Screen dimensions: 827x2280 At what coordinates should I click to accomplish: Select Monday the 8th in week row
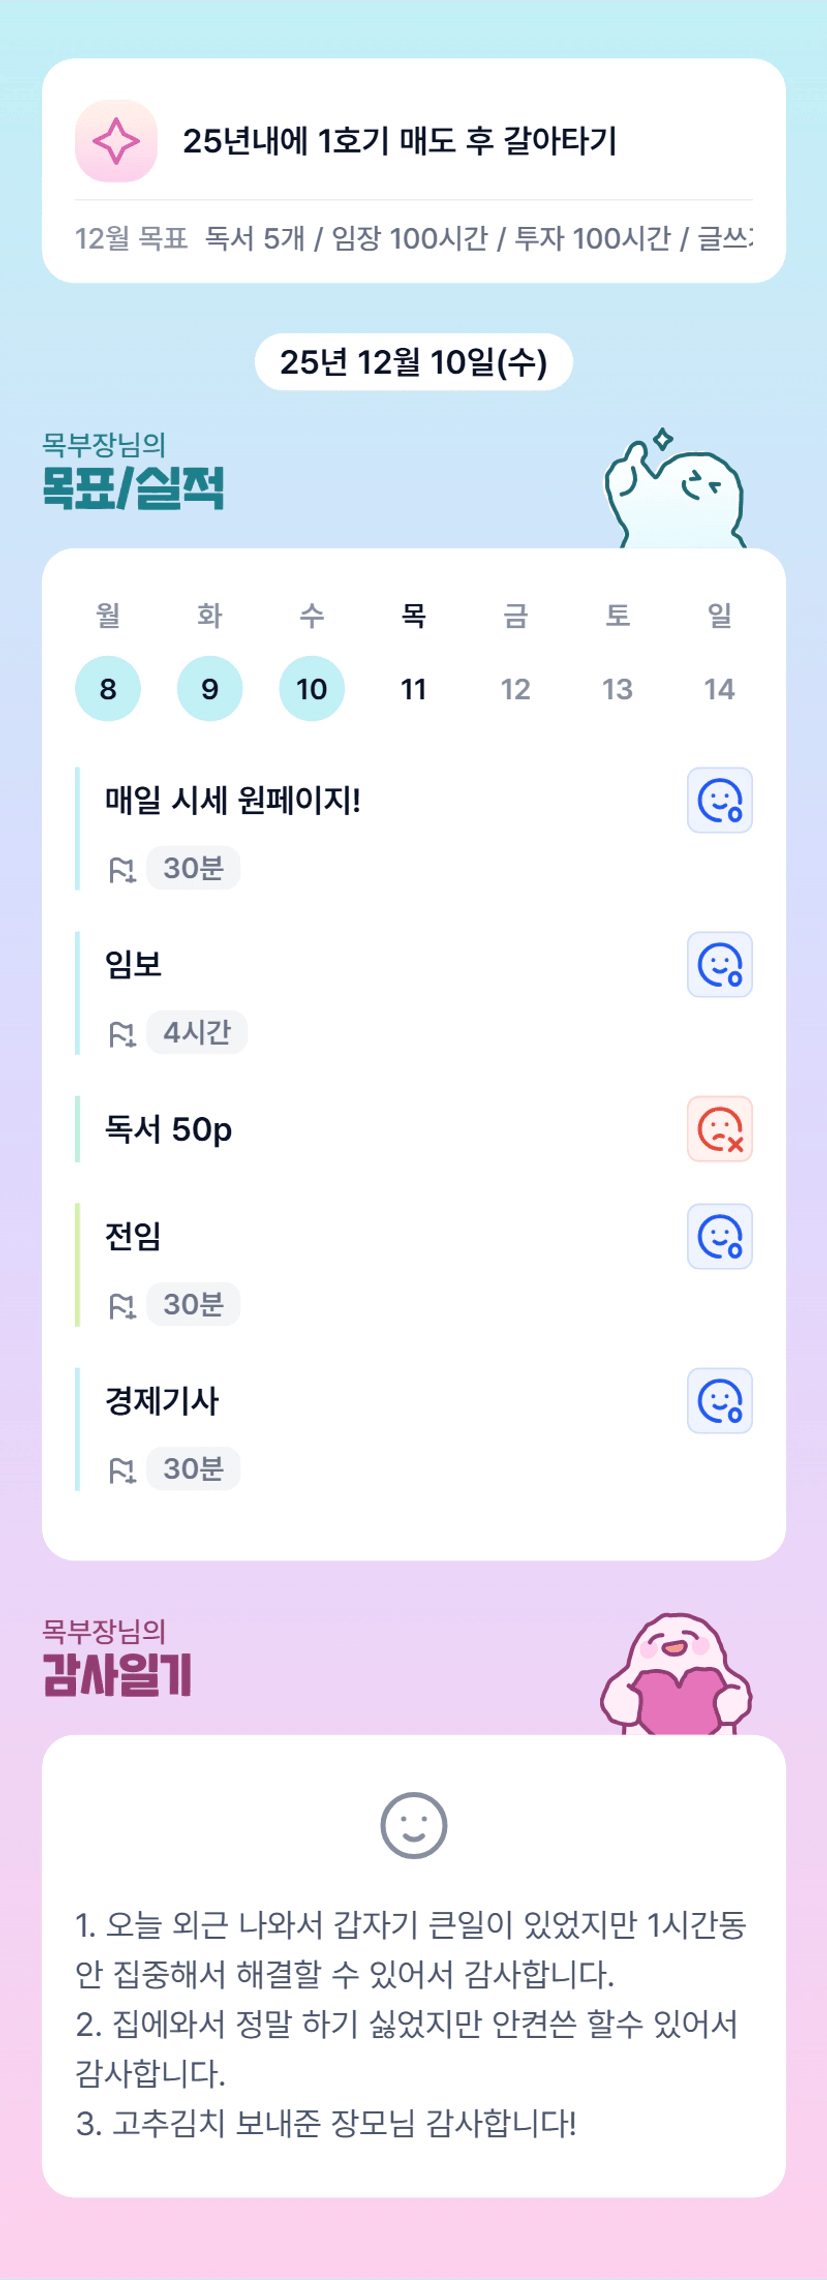(x=108, y=689)
